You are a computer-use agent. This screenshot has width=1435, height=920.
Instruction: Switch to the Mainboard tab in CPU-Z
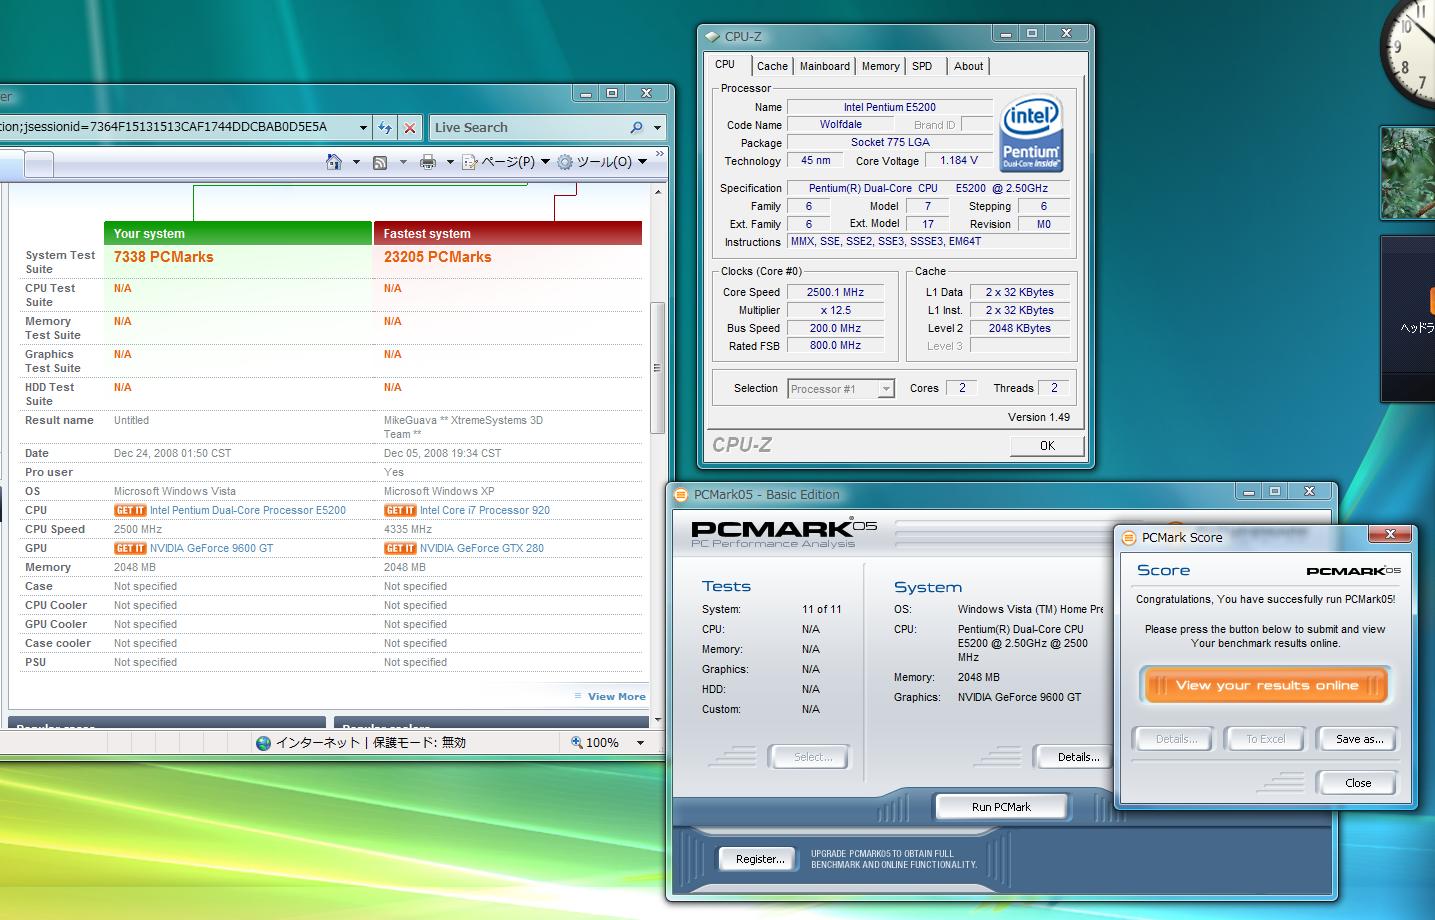(824, 66)
